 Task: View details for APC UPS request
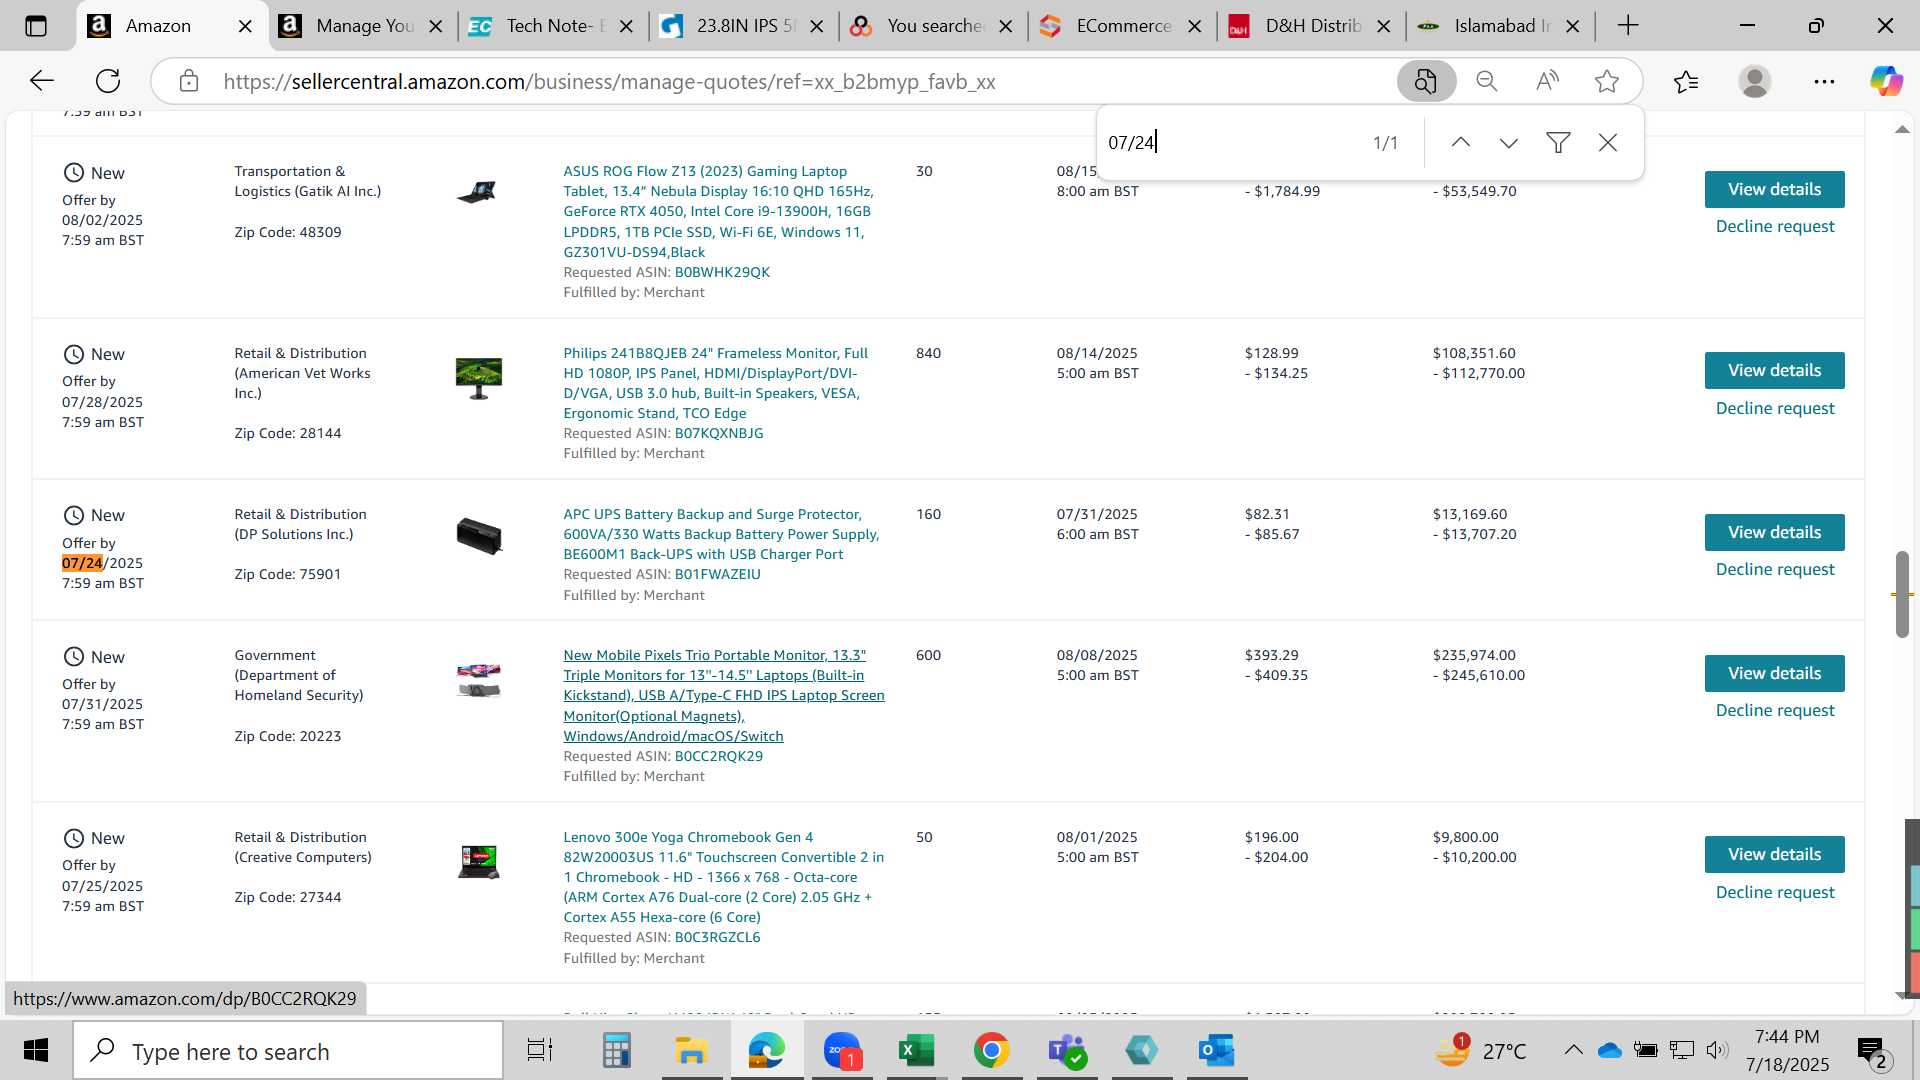(1774, 532)
